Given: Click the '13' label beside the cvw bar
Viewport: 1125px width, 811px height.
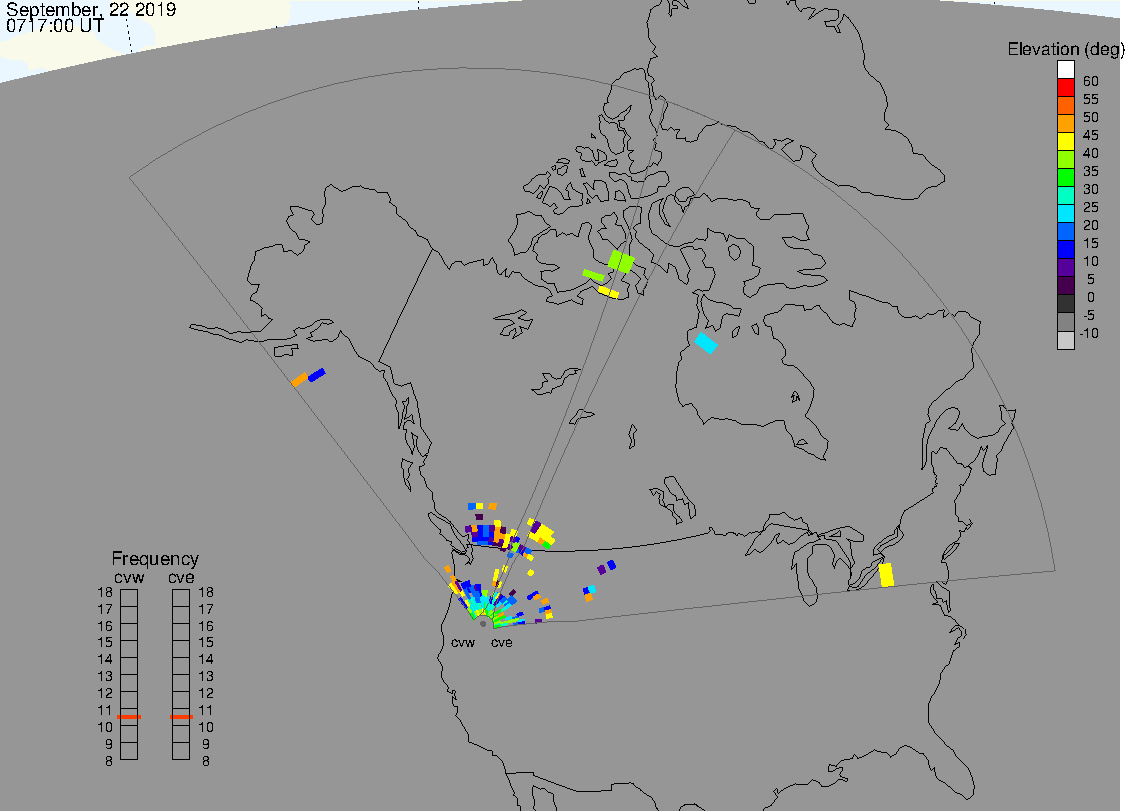Looking at the screenshot, I should (x=105, y=676).
